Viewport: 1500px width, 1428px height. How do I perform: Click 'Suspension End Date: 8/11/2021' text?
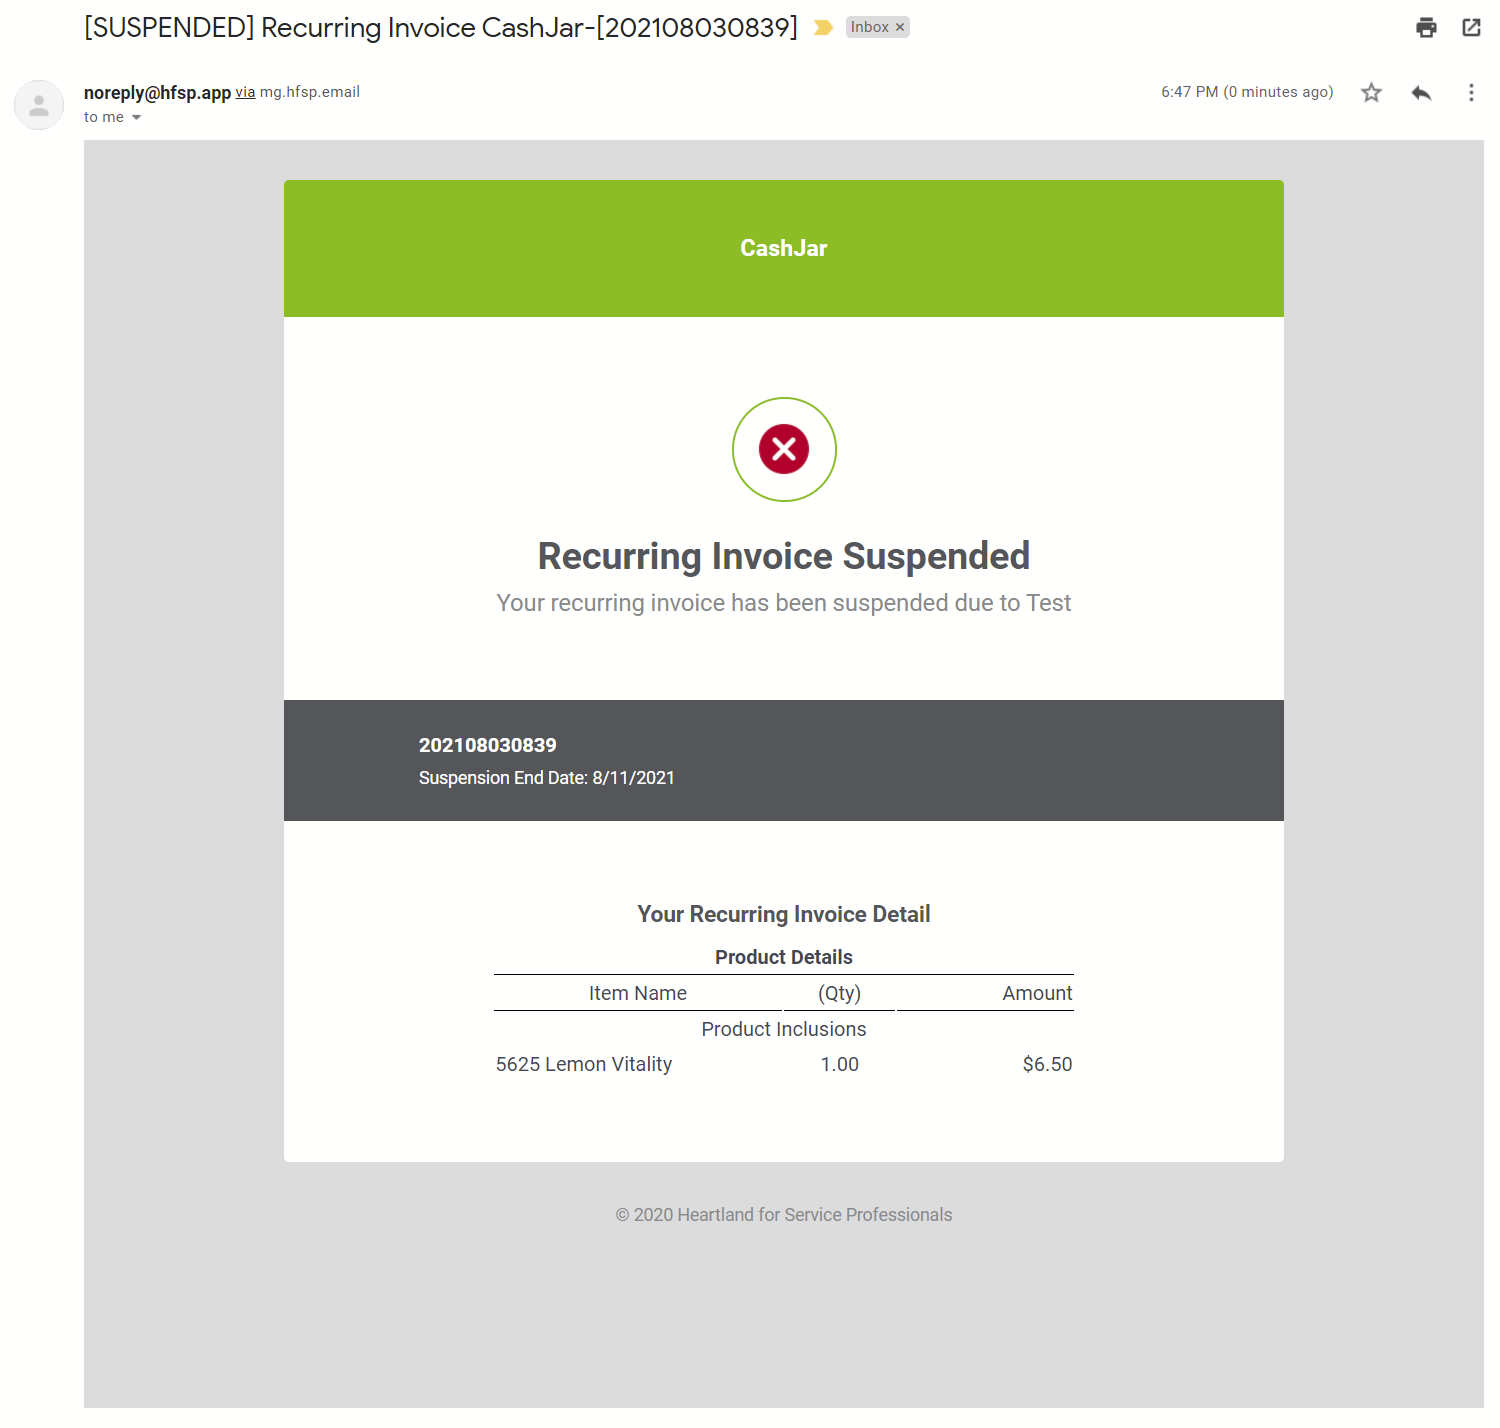(547, 778)
